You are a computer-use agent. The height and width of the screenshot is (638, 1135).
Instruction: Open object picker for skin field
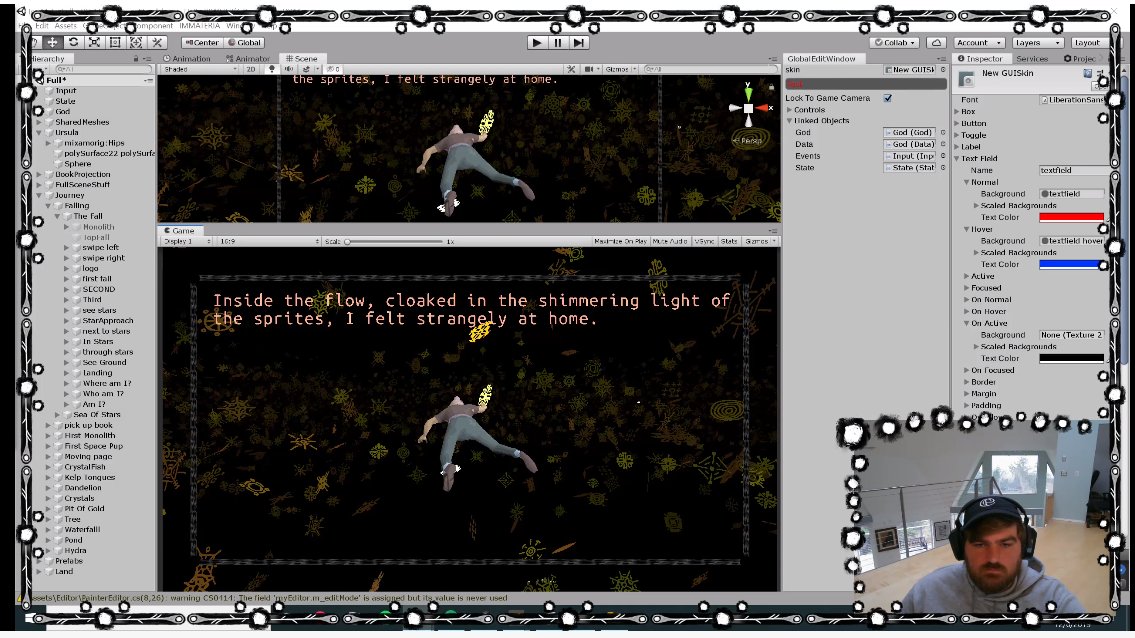[942, 70]
